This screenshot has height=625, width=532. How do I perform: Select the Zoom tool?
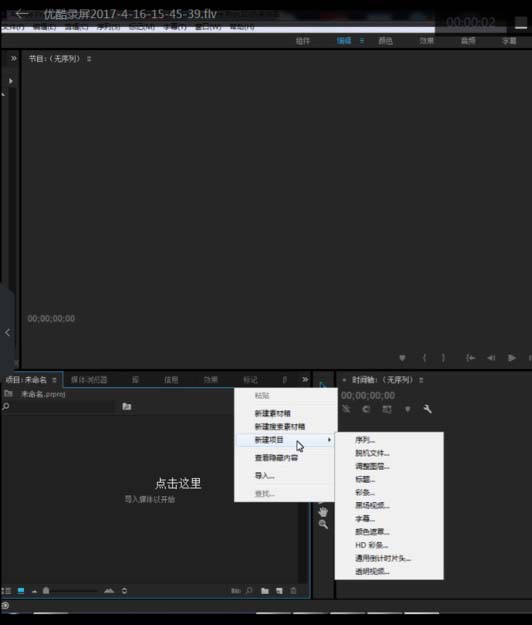[323, 525]
